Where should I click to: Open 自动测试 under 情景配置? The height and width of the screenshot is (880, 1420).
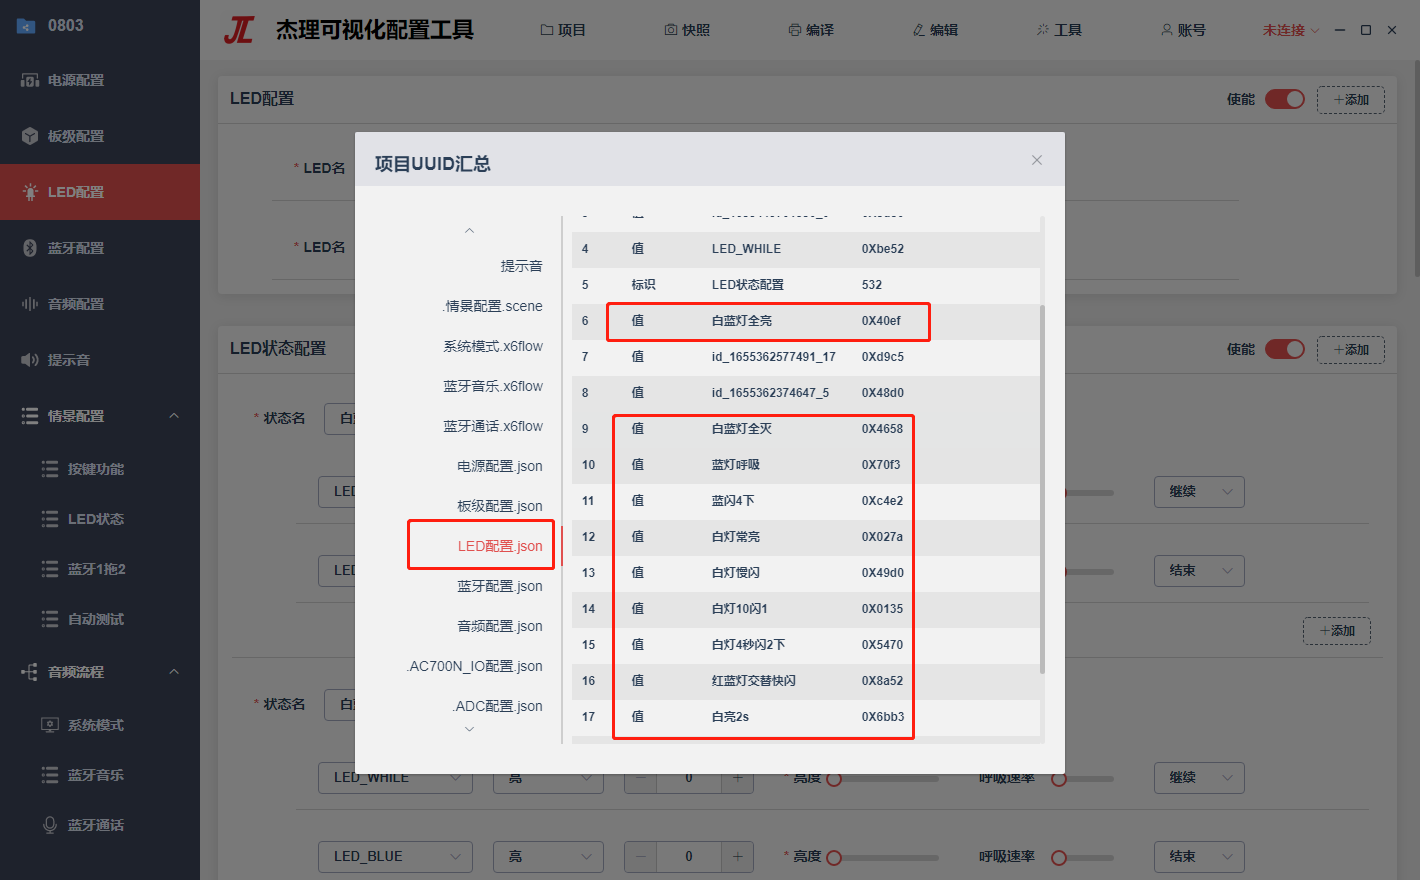[100, 619]
